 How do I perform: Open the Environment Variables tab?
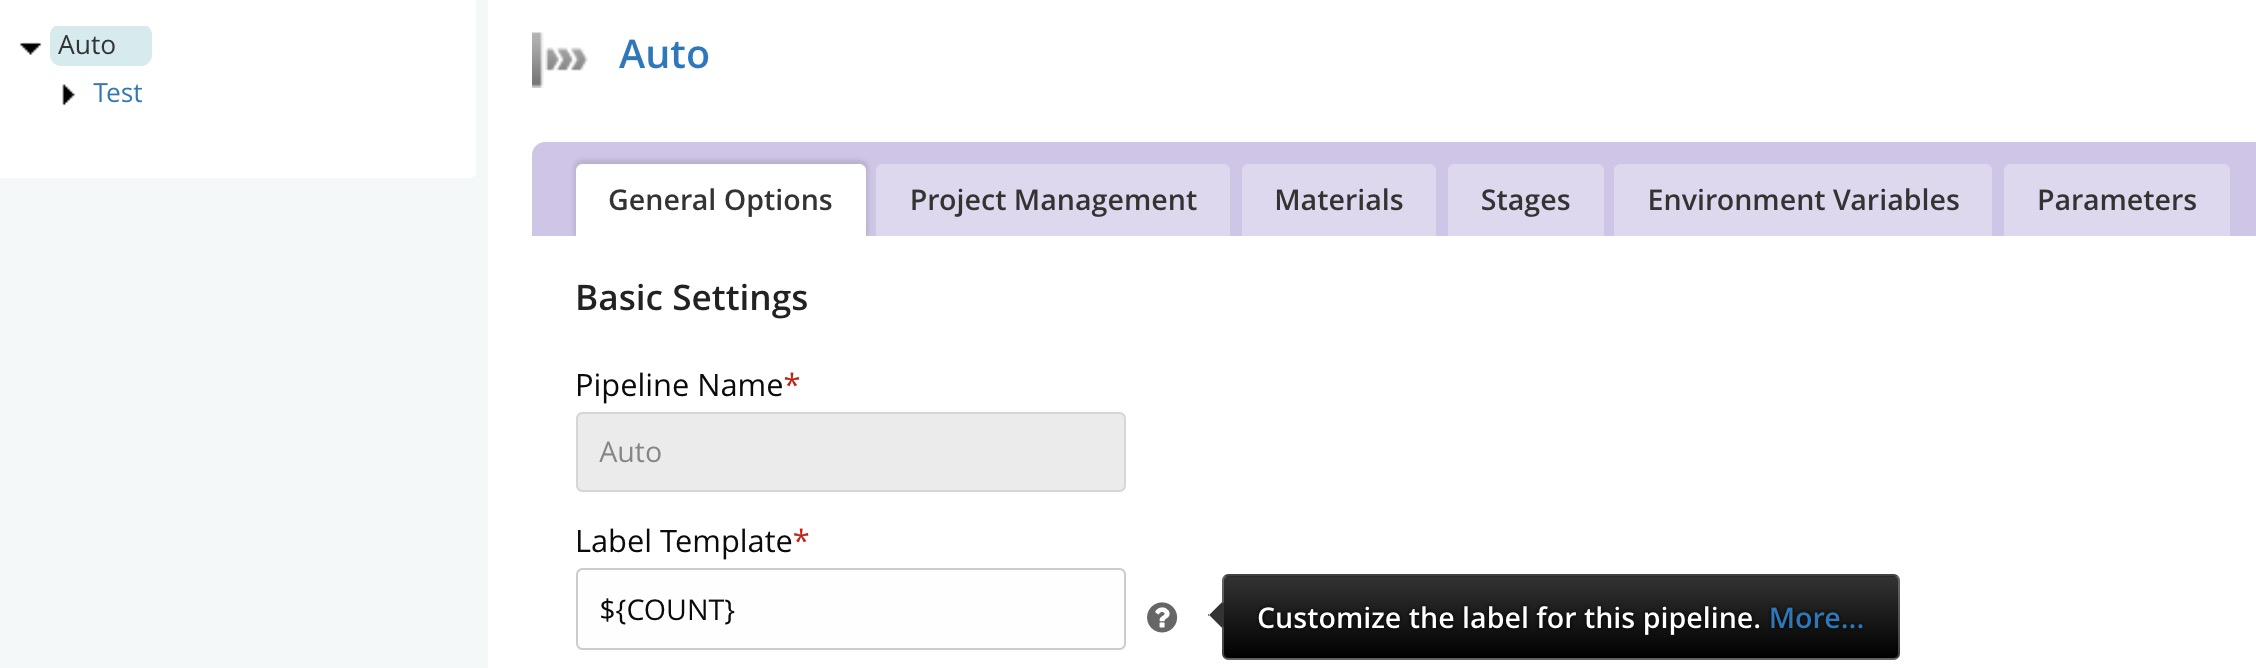1802,200
